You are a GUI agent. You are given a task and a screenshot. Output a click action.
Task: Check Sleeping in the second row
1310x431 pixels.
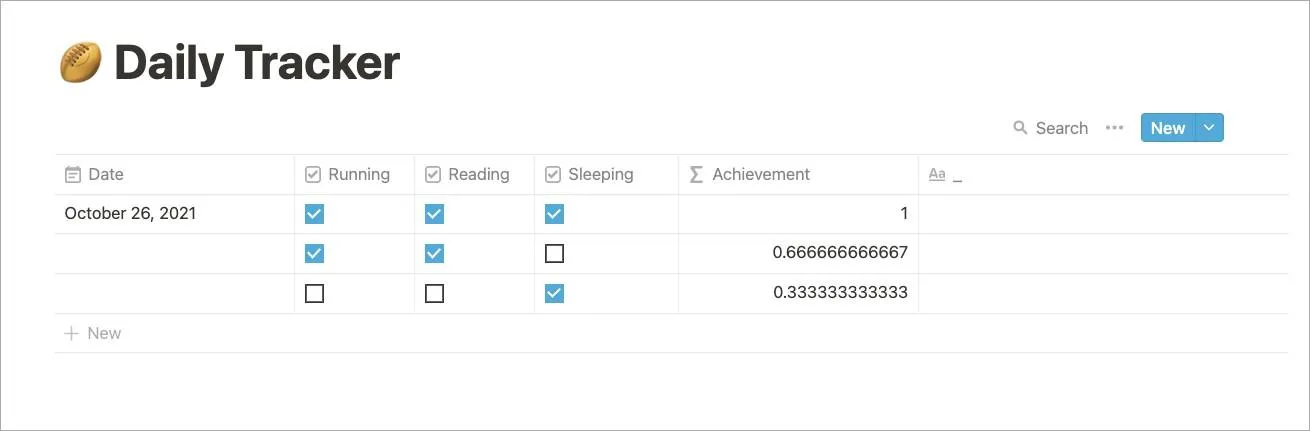[554, 254]
